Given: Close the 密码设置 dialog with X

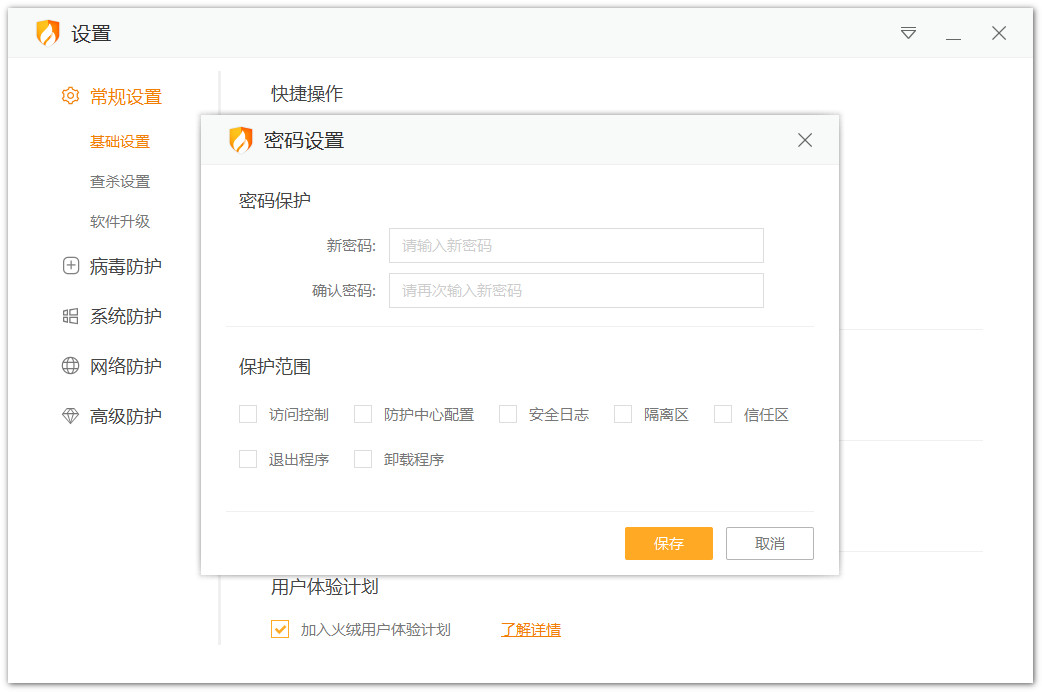Looking at the screenshot, I should pyautogui.click(x=805, y=140).
